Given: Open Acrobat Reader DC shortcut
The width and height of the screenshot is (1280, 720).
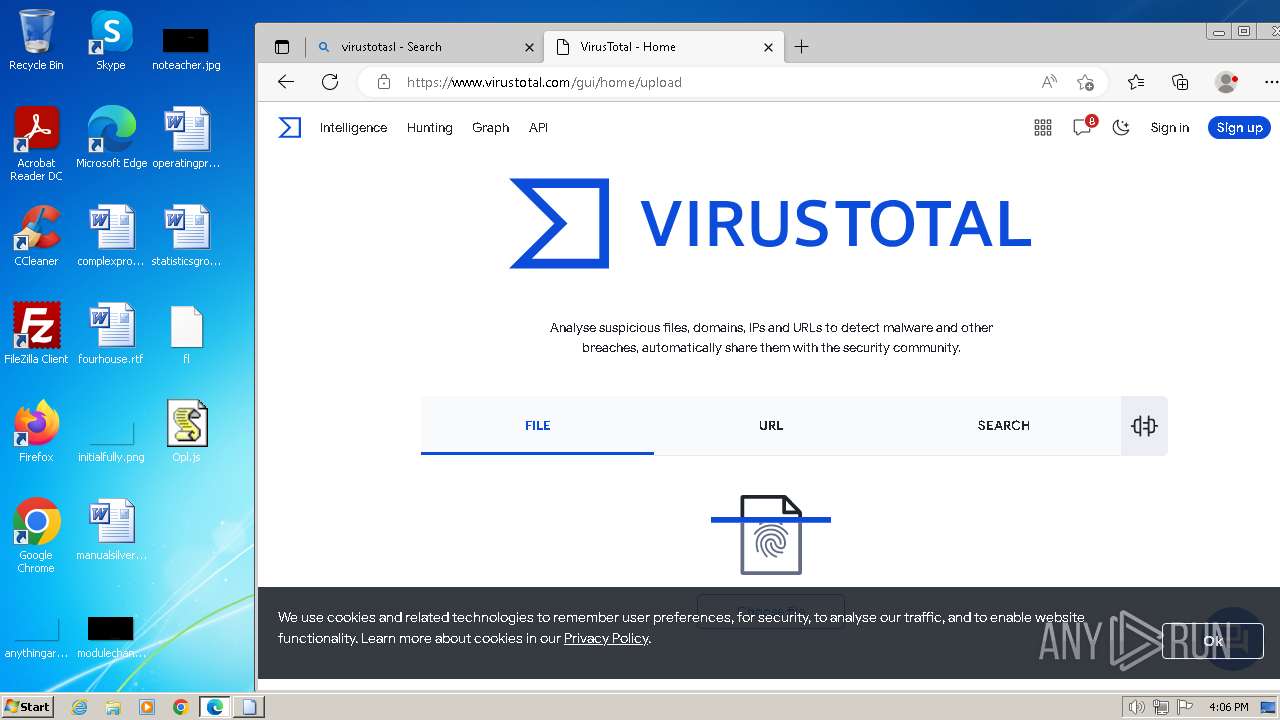Looking at the screenshot, I should (x=36, y=144).
